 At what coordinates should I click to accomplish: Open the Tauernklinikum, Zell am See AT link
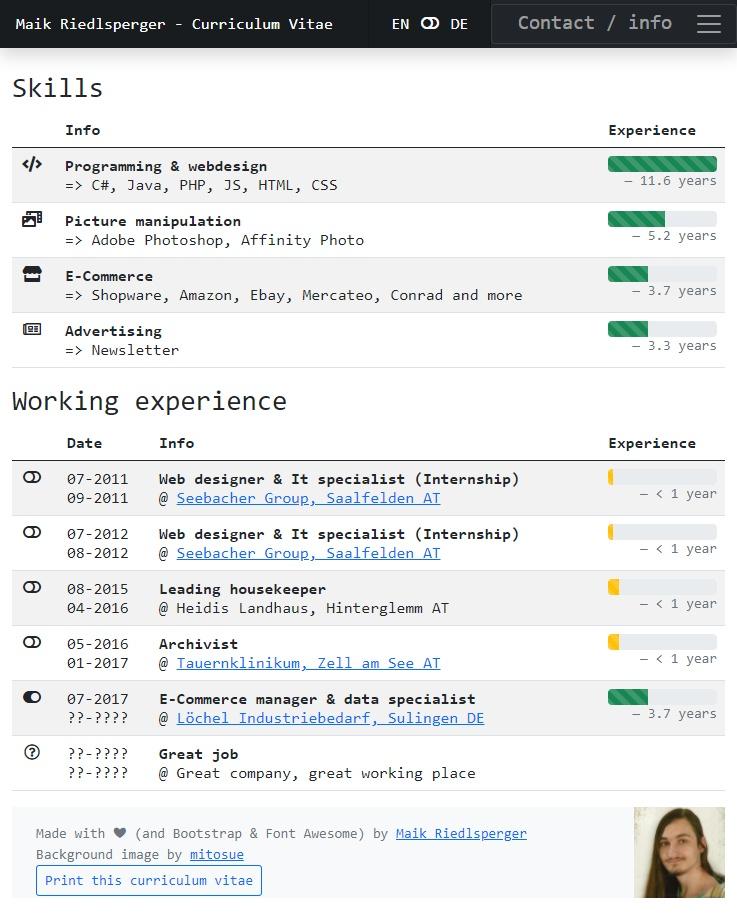(308, 663)
